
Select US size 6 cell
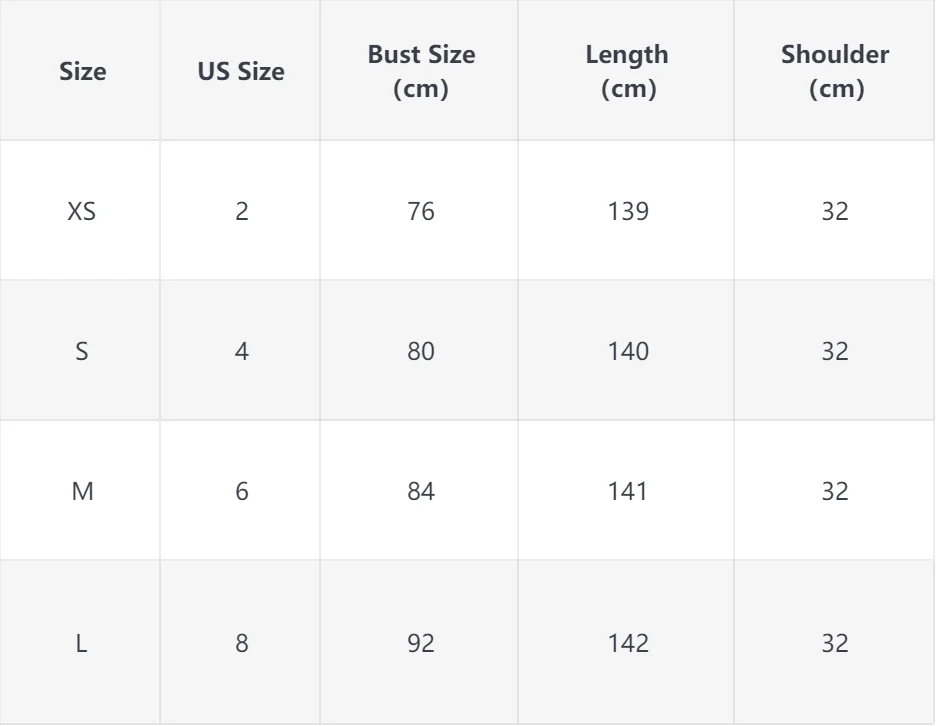[x=241, y=491]
